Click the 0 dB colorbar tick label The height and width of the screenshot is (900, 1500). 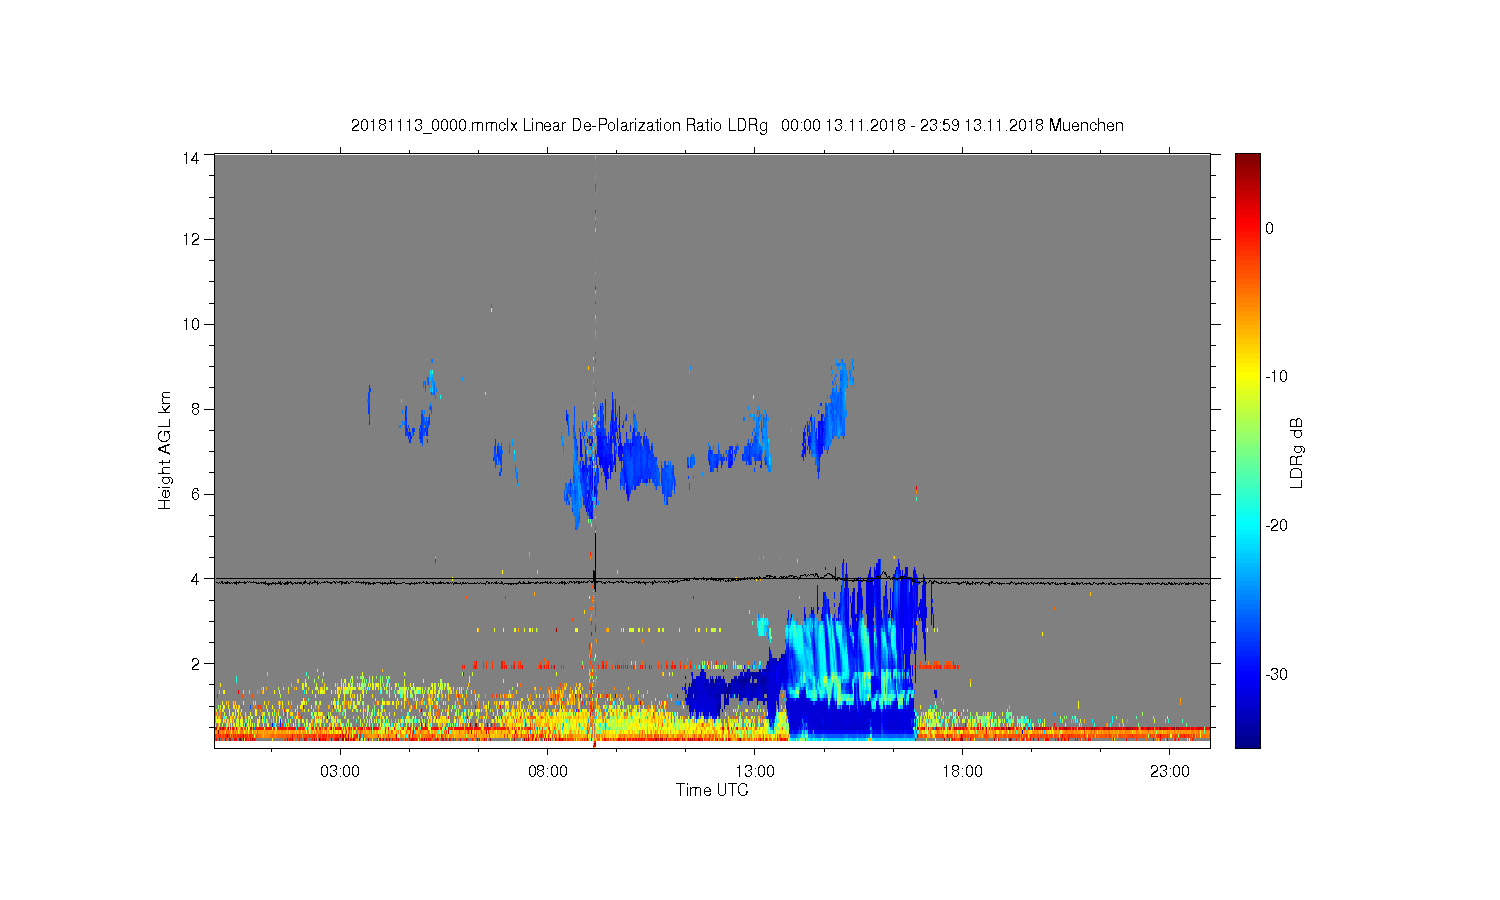(1269, 228)
